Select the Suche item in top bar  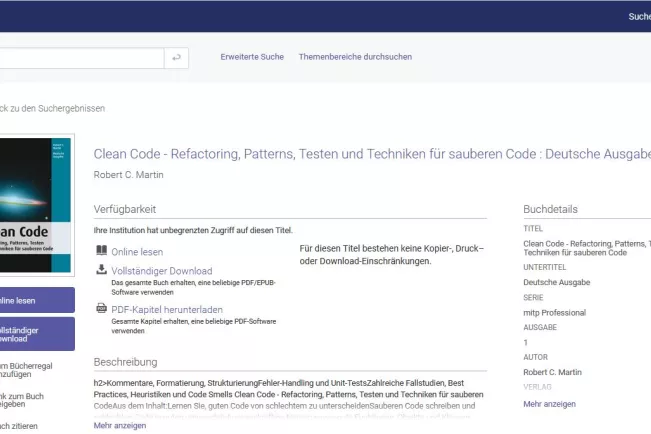pyautogui.click(x=639, y=16)
